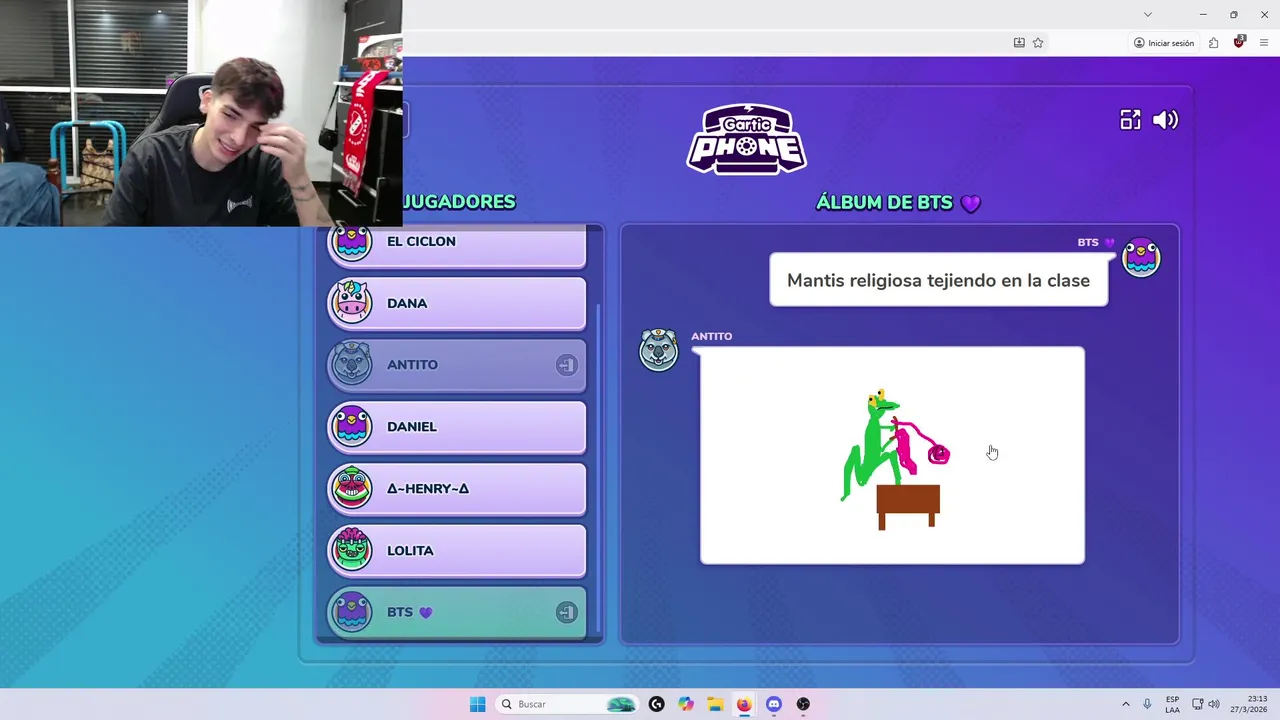Open the uBlock Origin shield extension
Image resolution: width=1280 pixels, height=720 pixels.
(x=1239, y=43)
